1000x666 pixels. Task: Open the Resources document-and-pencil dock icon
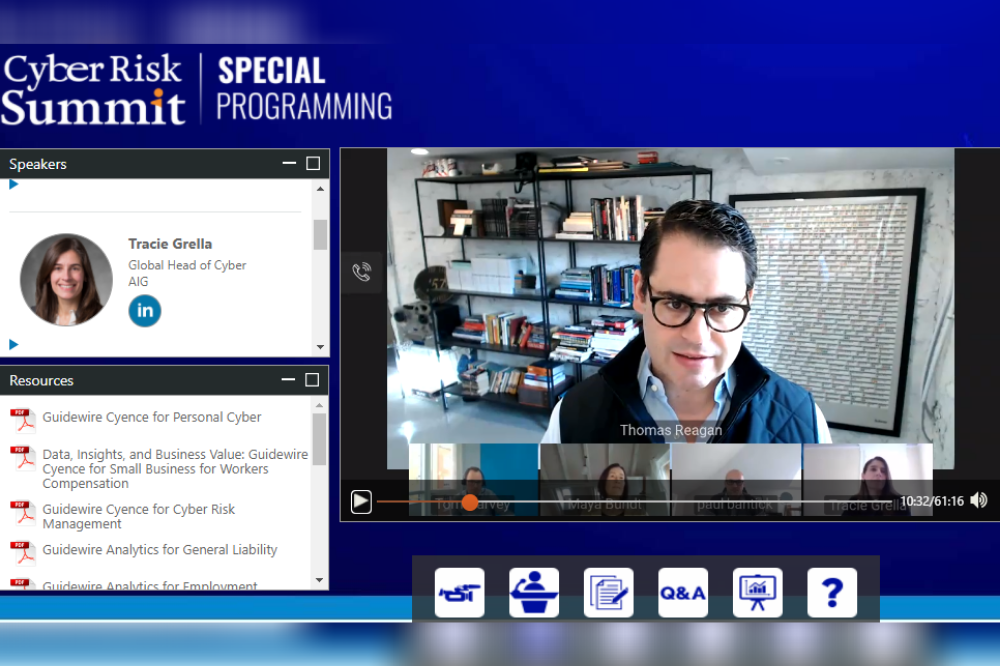tap(608, 593)
